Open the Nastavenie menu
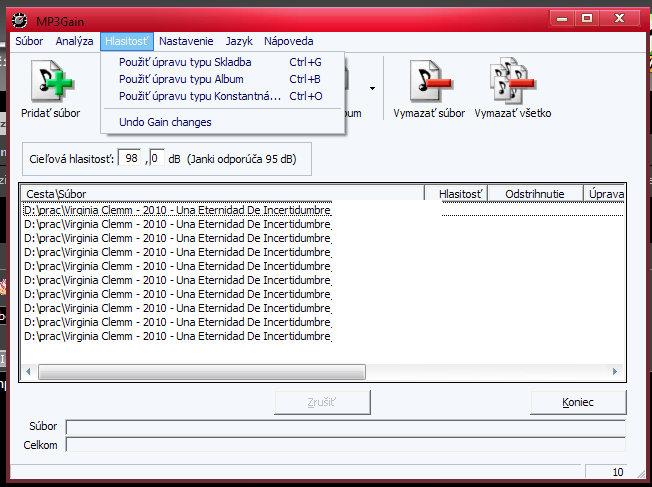Viewport: 652px width, 487px height. click(x=186, y=41)
